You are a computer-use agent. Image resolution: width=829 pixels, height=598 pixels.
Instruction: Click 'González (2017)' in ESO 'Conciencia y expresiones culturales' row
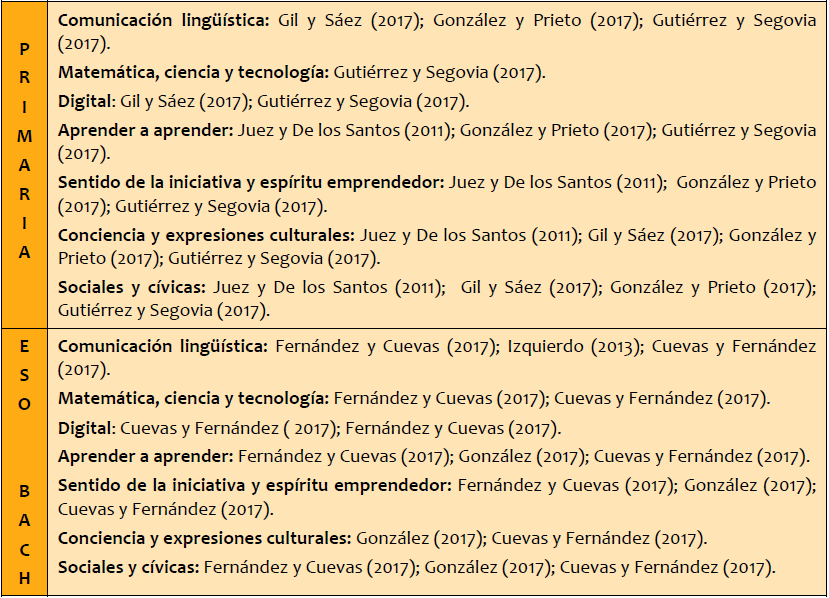click(x=419, y=539)
